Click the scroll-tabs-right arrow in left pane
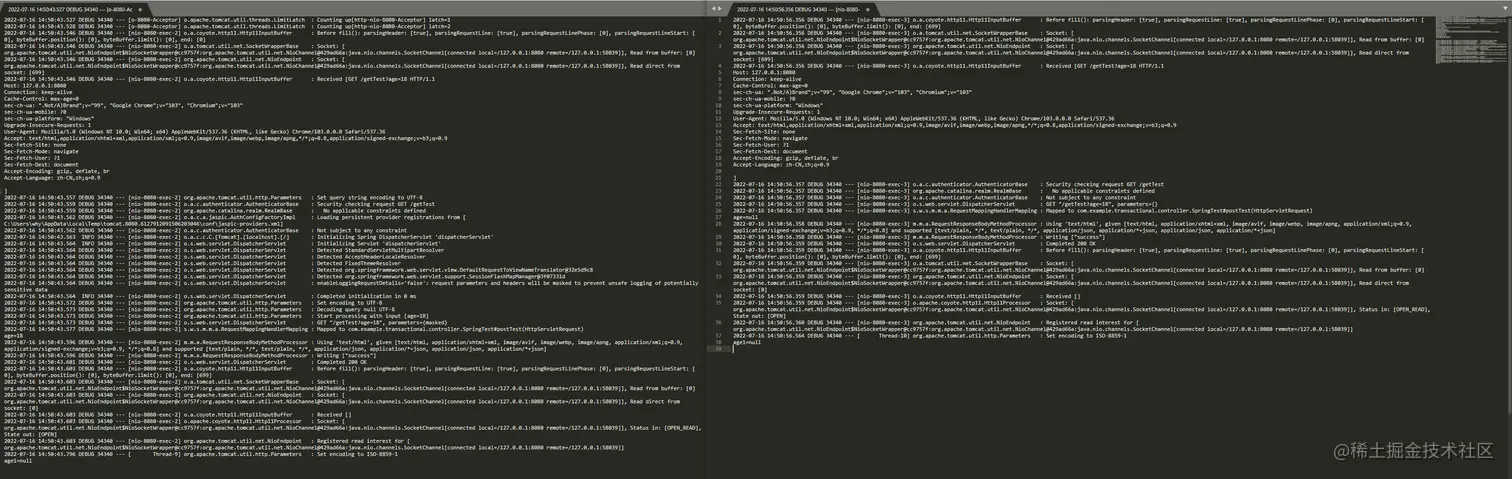Screen dimensions: 1512x479 click(719, 8)
